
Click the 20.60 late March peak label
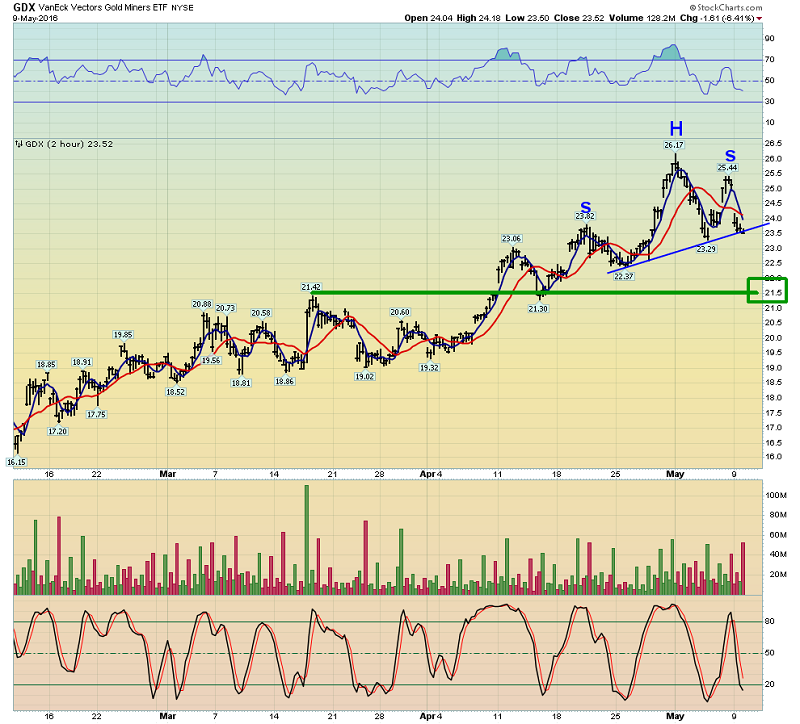[x=399, y=312]
